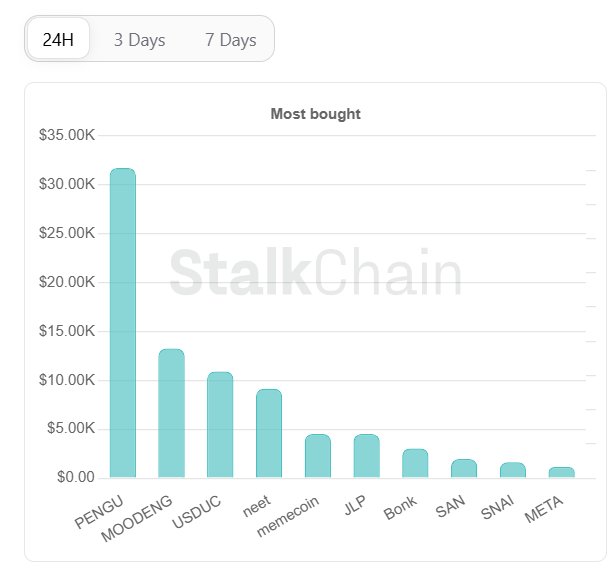Image resolution: width=614 pixels, height=578 pixels.
Task: Click the PENGU bar in the chart
Action: (x=122, y=323)
